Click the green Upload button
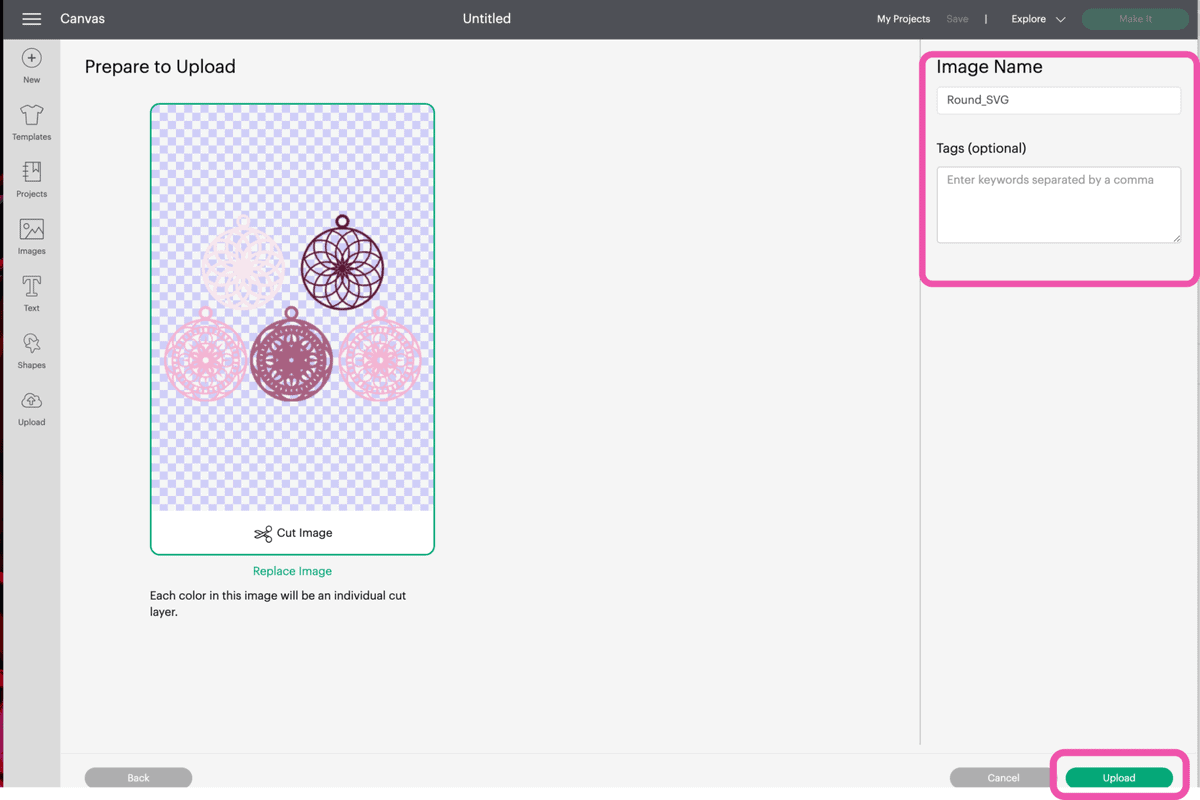Image resolution: width=1200 pixels, height=800 pixels. tap(1119, 777)
